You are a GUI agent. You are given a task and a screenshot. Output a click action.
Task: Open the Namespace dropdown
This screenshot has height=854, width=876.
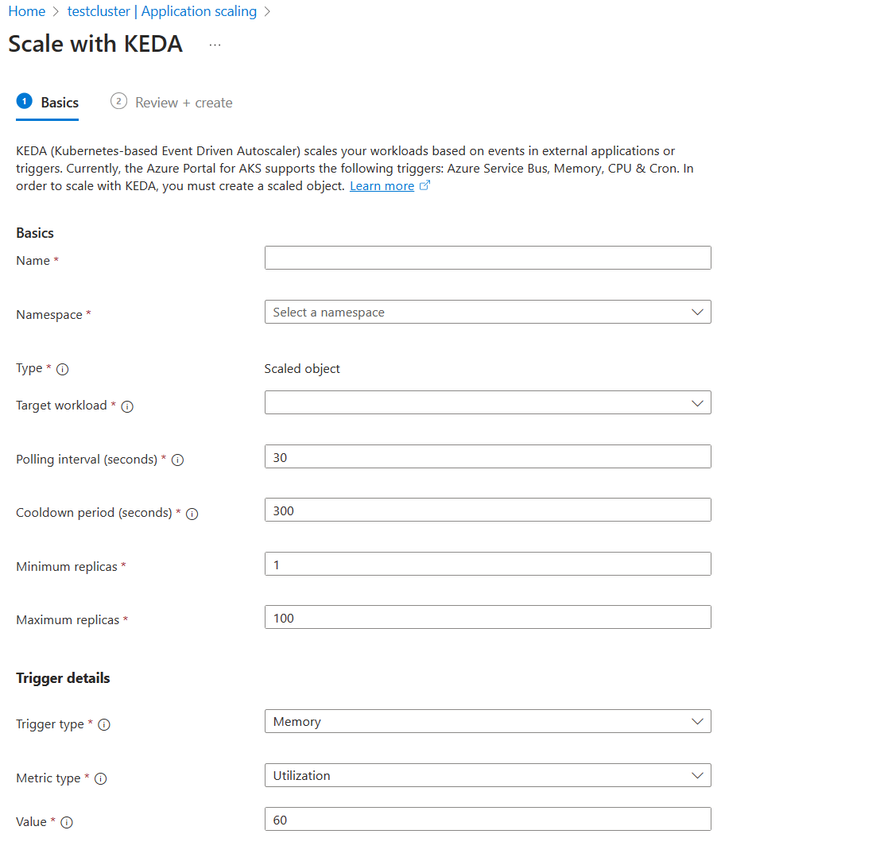point(487,312)
